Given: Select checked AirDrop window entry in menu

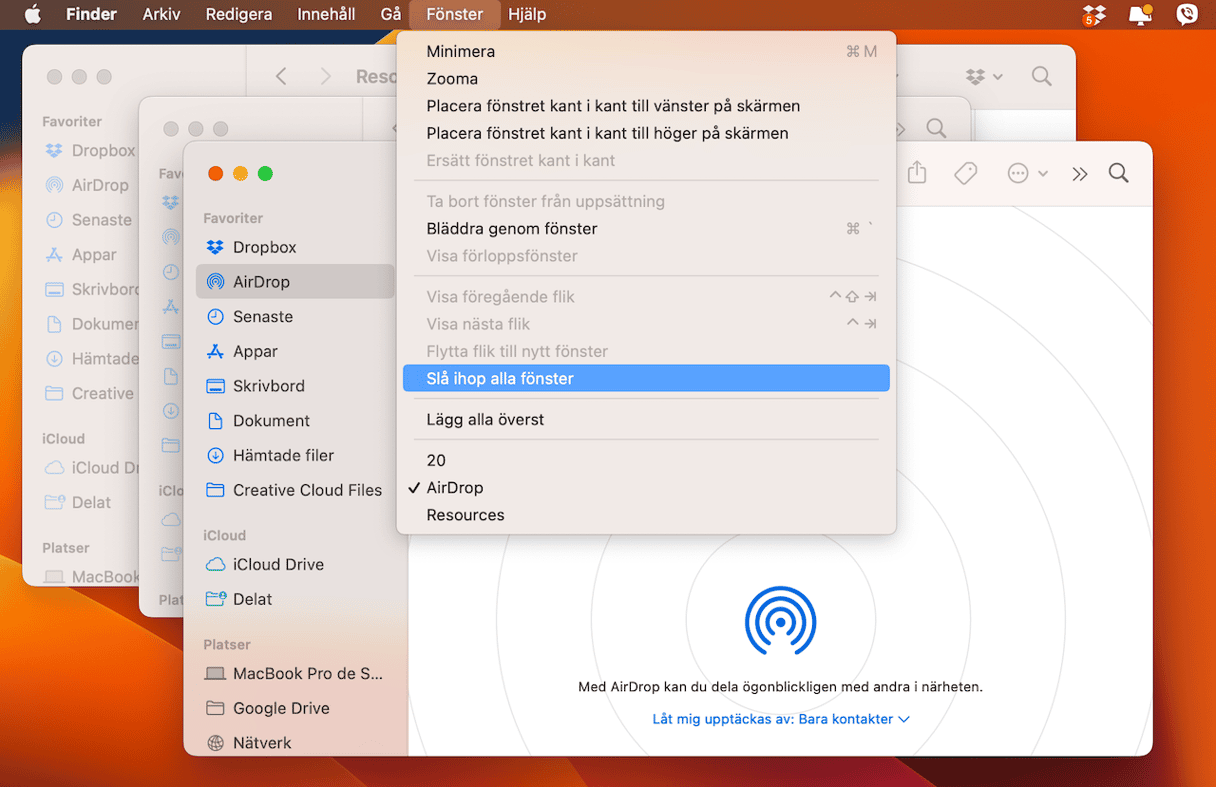Looking at the screenshot, I should click(646, 488).
